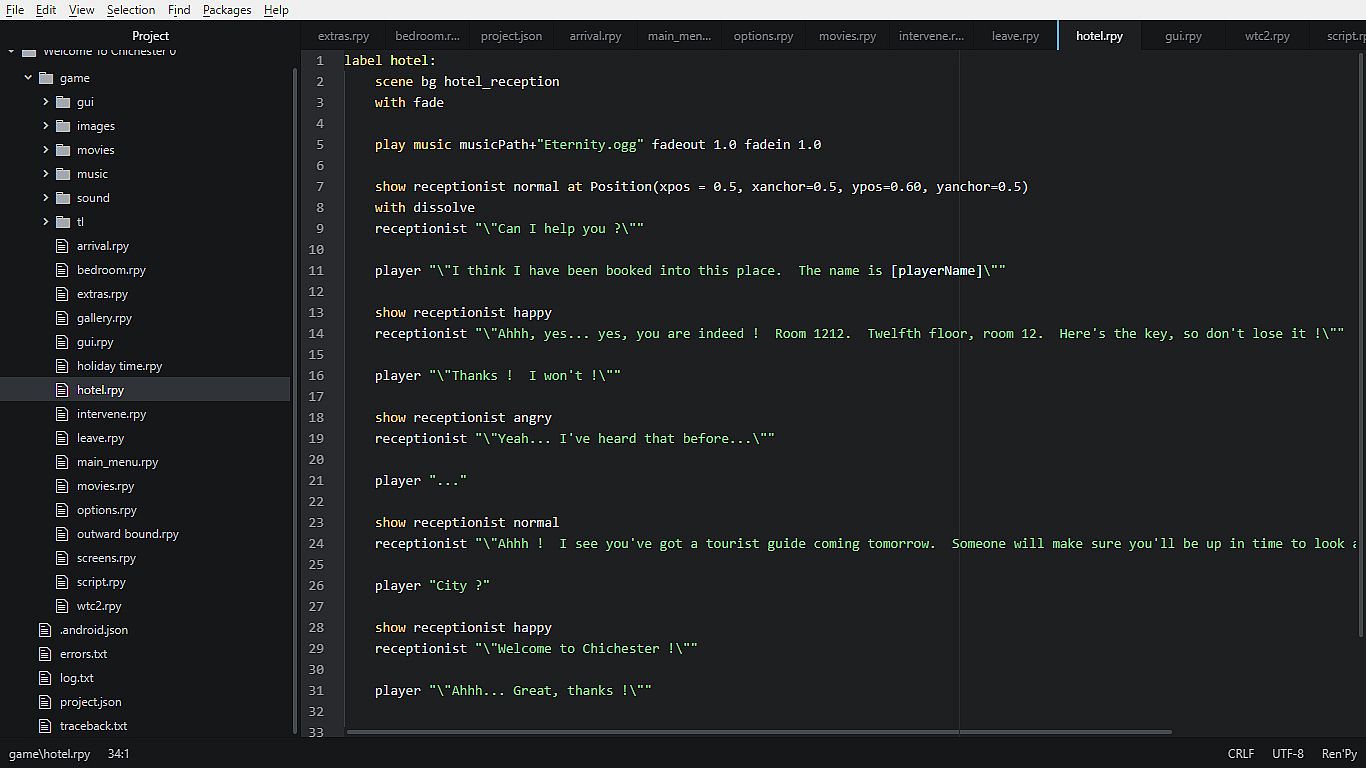Open the Selection menu
This screenshot has width=1366, height=768.
(131, 10)
